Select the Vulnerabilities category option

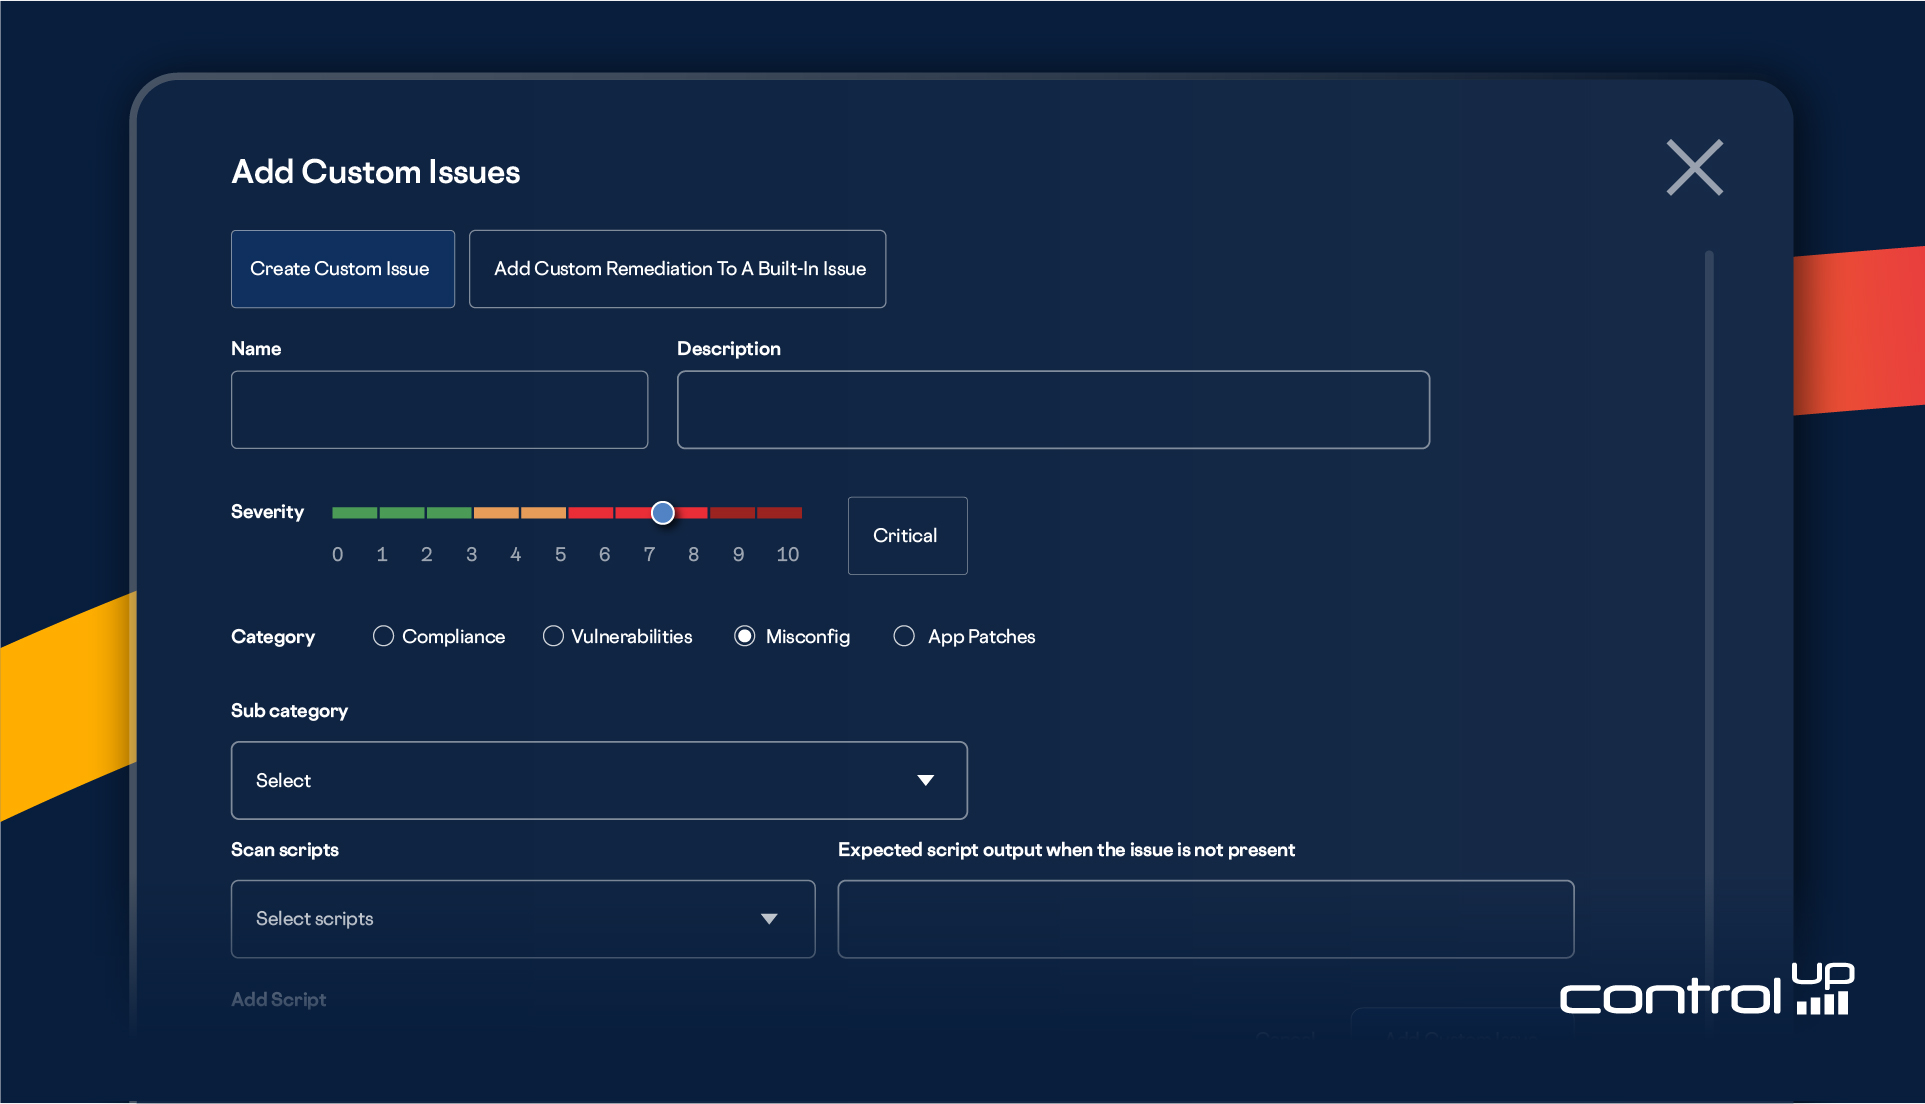tap(553, 636)
